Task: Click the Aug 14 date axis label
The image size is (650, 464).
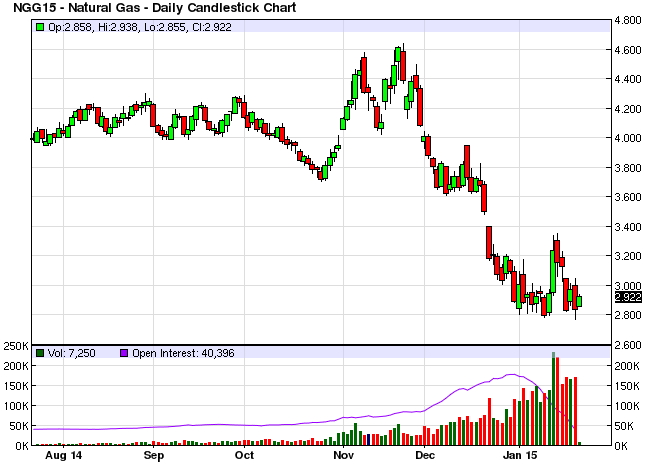Action: click(63, 455)
